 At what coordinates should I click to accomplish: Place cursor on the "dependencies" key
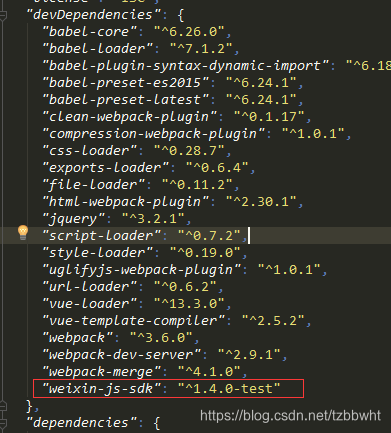pyautogui.click(x=81, y=423)
